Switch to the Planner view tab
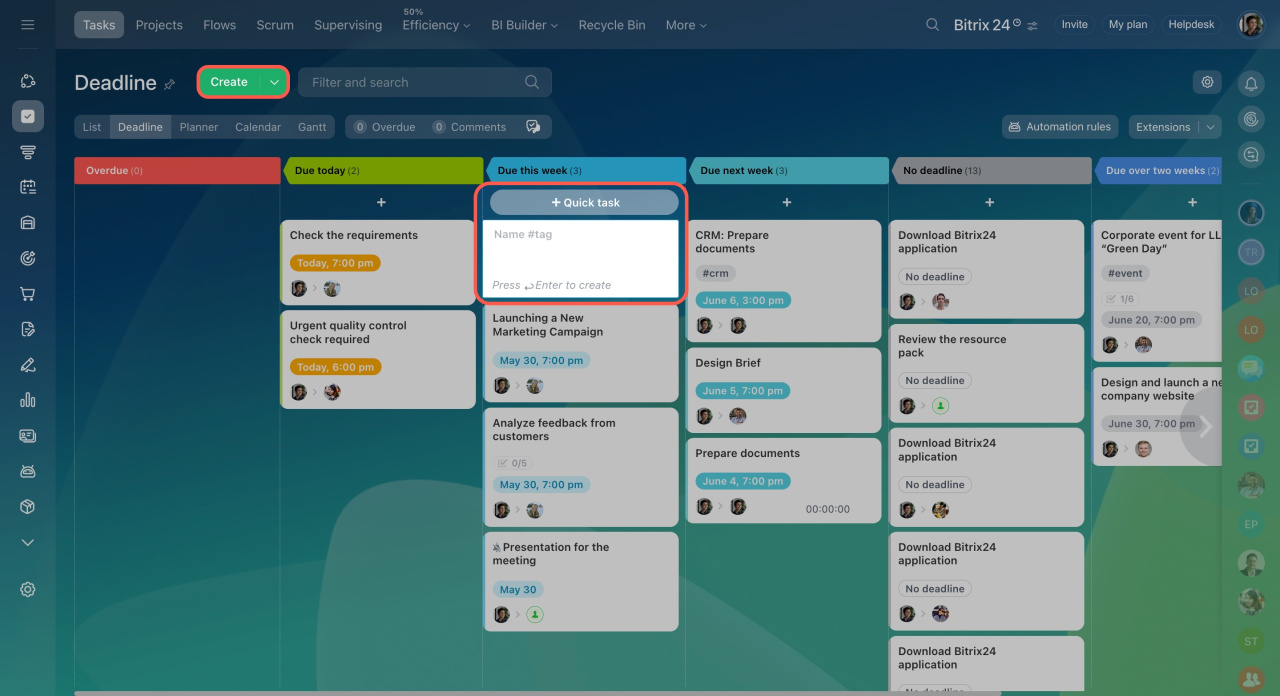Image resolution: width=1280 pixels, height=696 pixels. tap(199, 127)
